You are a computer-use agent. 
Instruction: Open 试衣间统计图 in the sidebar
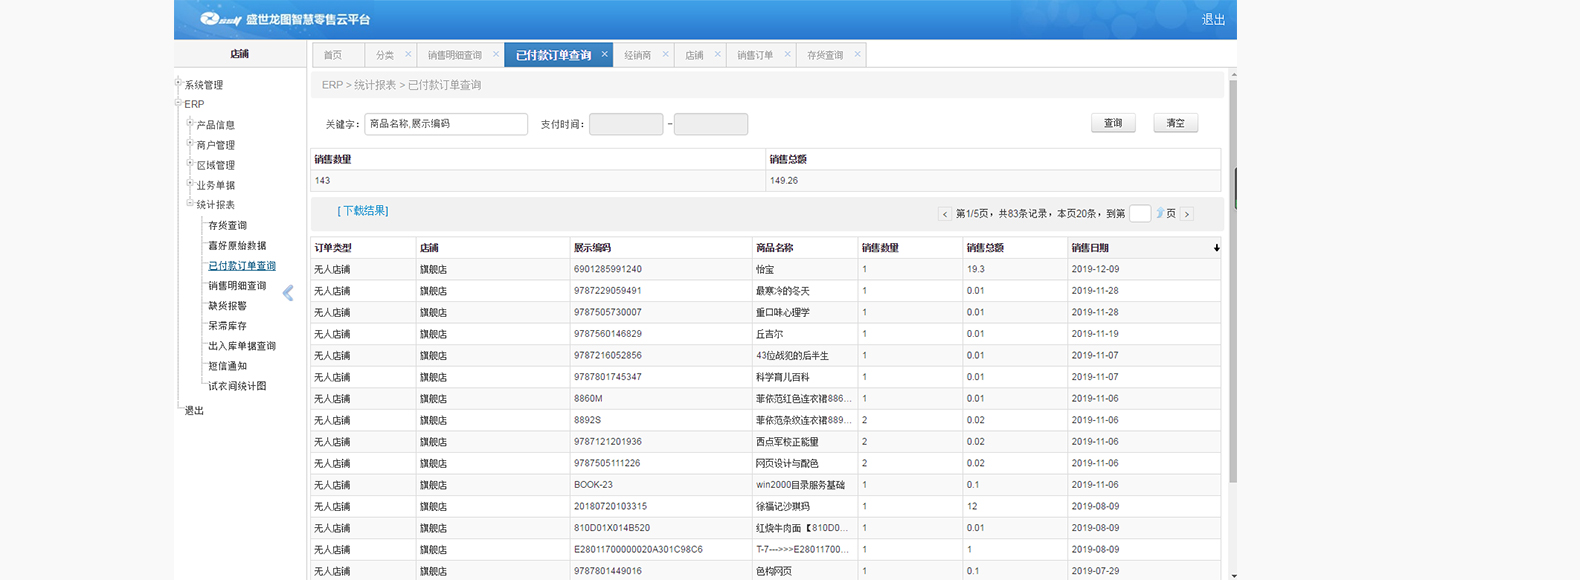[237, 386]
